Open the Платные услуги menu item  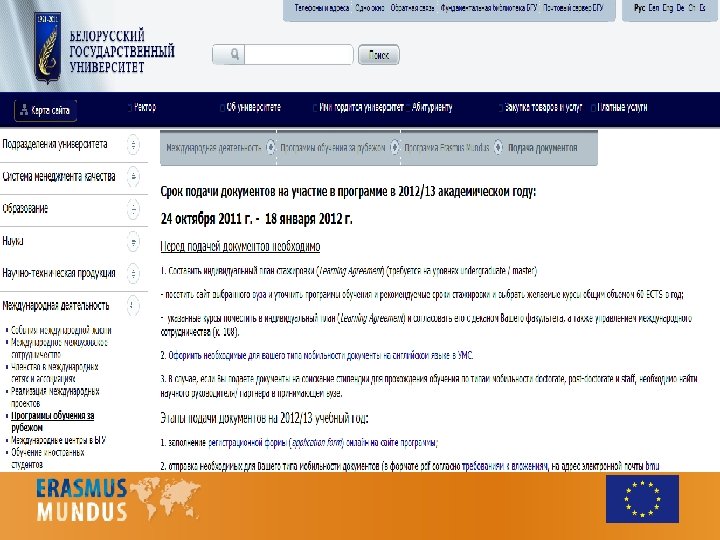click(622, 107)
